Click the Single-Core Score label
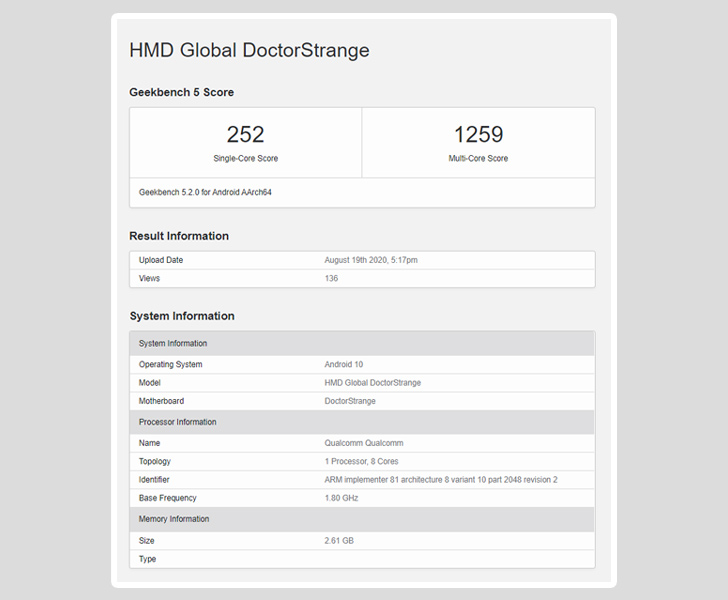Screen dimensions: 728x600 point(246,158)
